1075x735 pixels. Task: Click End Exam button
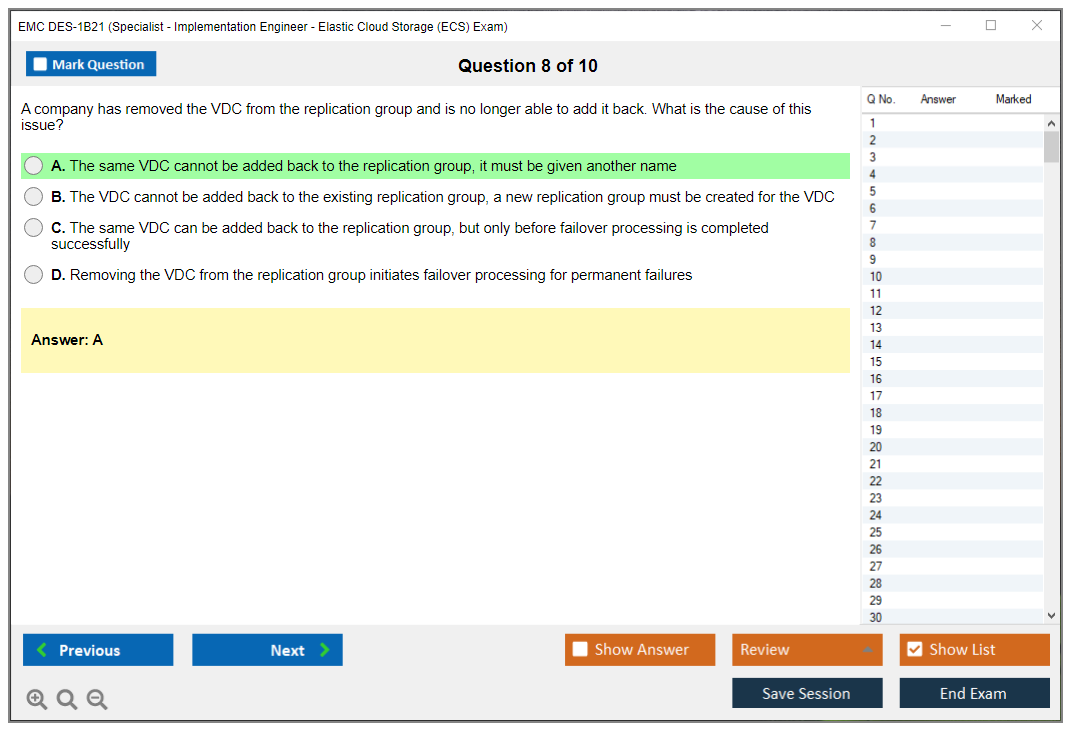[x=974, y=693]
